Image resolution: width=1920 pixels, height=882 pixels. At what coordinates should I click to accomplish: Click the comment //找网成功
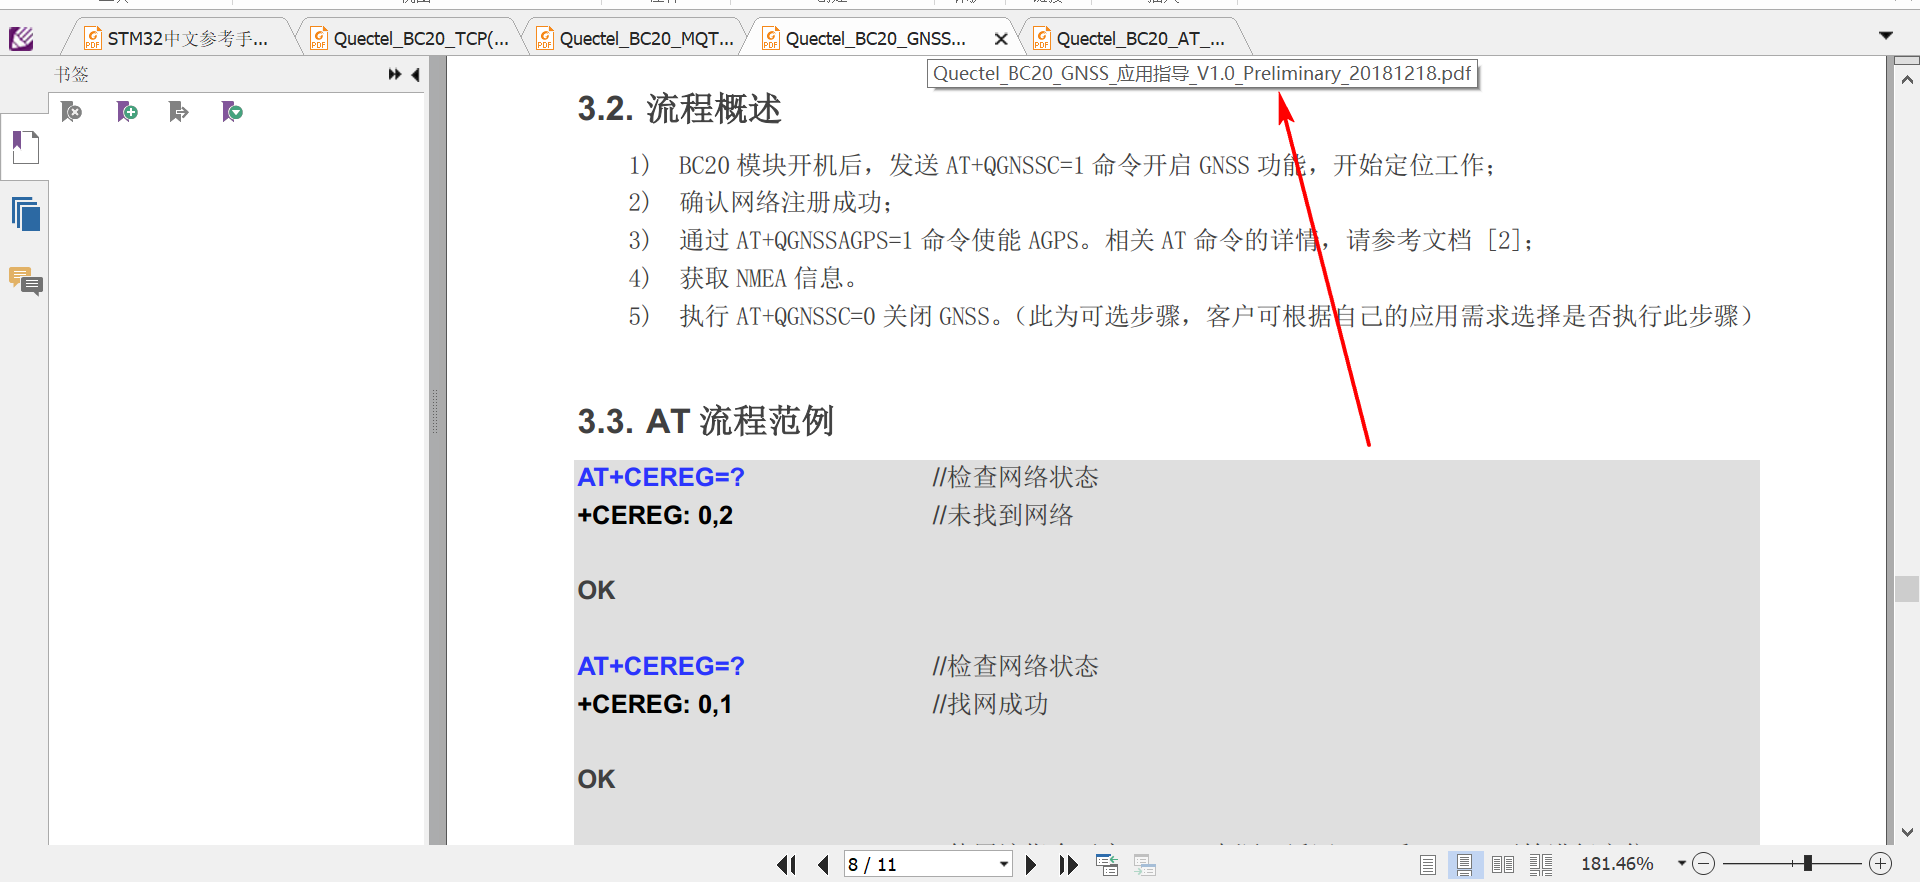pyautogui.click(x=990, y=704)
